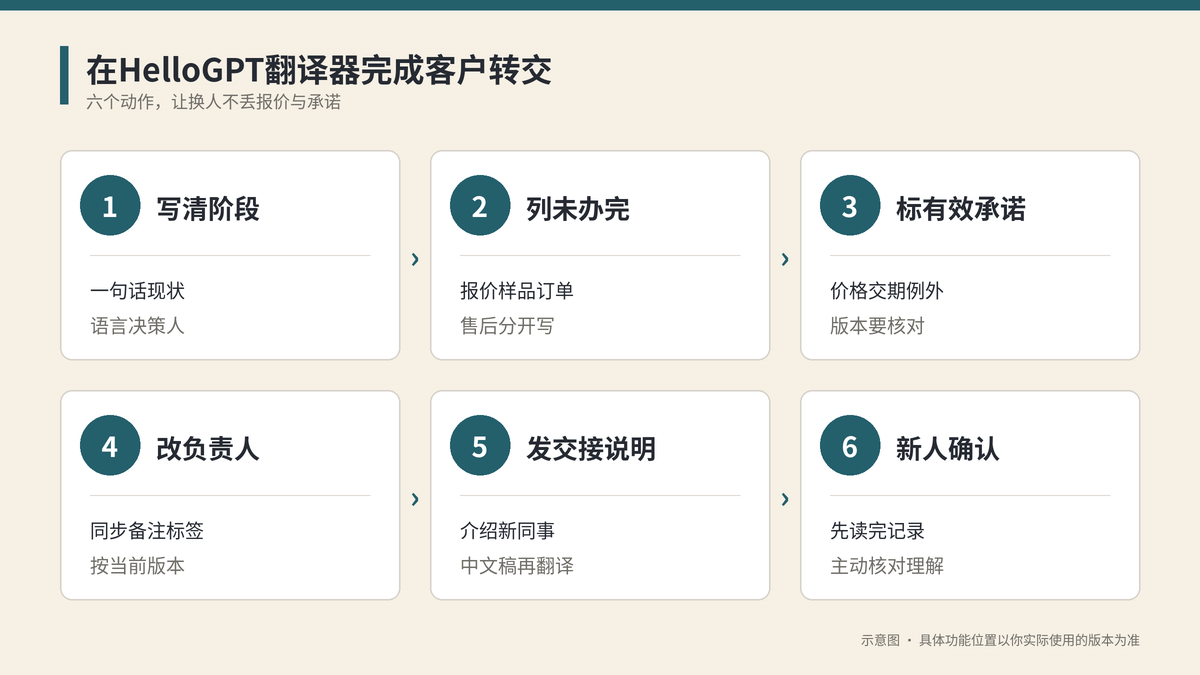Click the text 按当前版本
This screenshot has height=675, width=1200.
click(x=138, y=566)
